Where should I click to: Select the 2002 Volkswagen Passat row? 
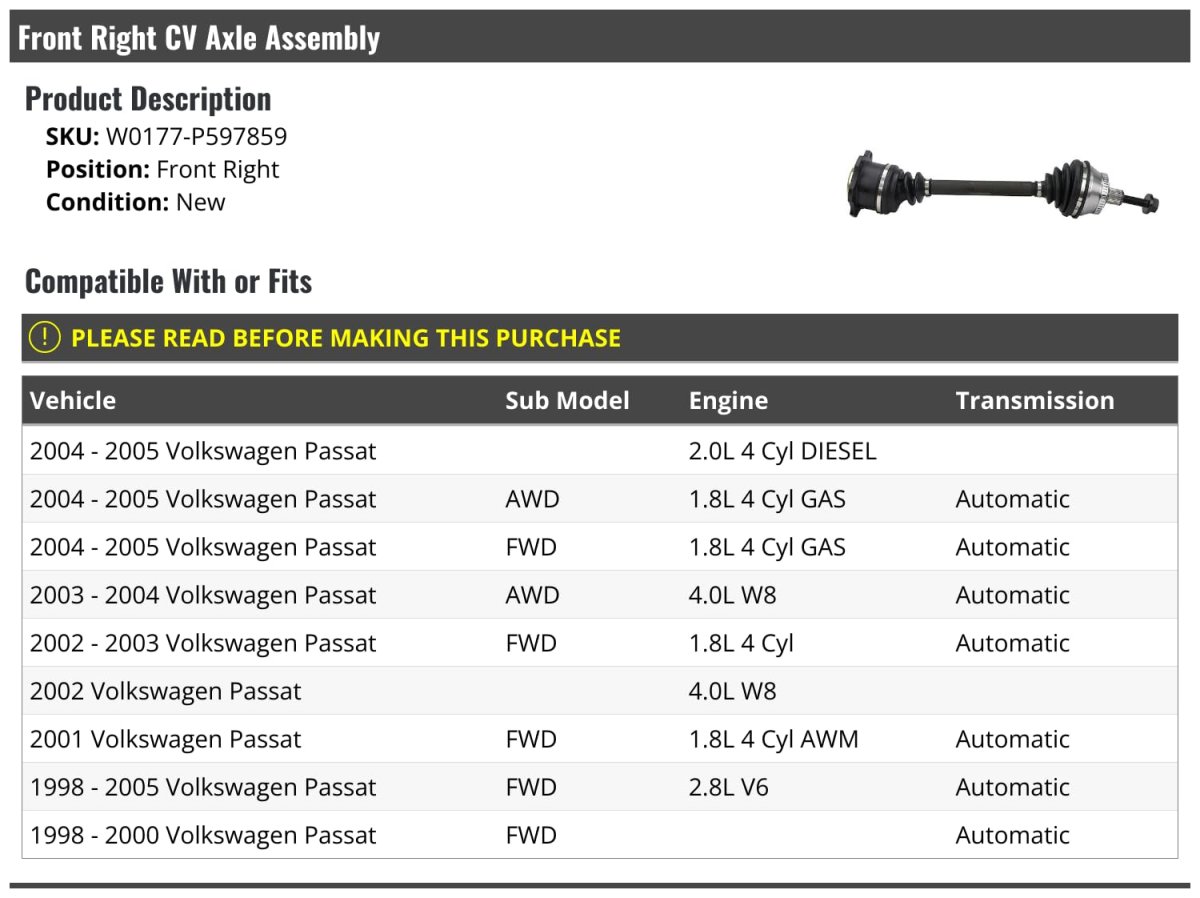click(x=166, y=691)
